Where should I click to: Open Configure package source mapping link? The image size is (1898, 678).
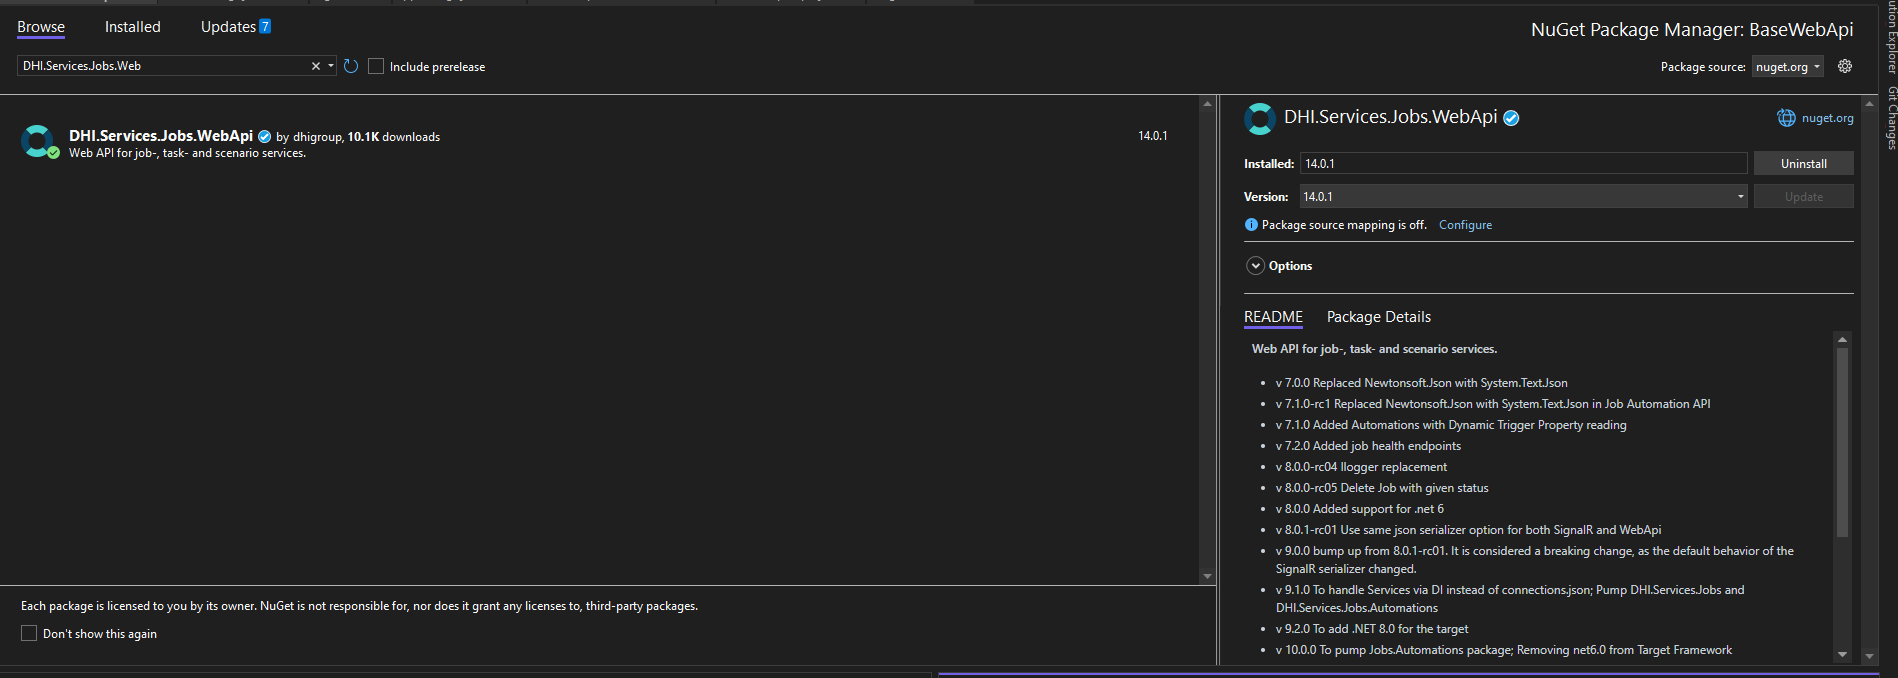1465,225
